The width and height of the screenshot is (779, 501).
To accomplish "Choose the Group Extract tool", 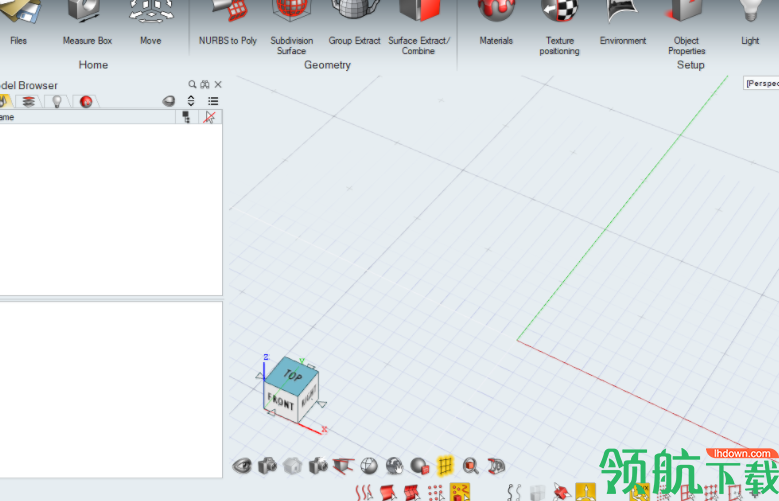I will [x=354, y=22].
